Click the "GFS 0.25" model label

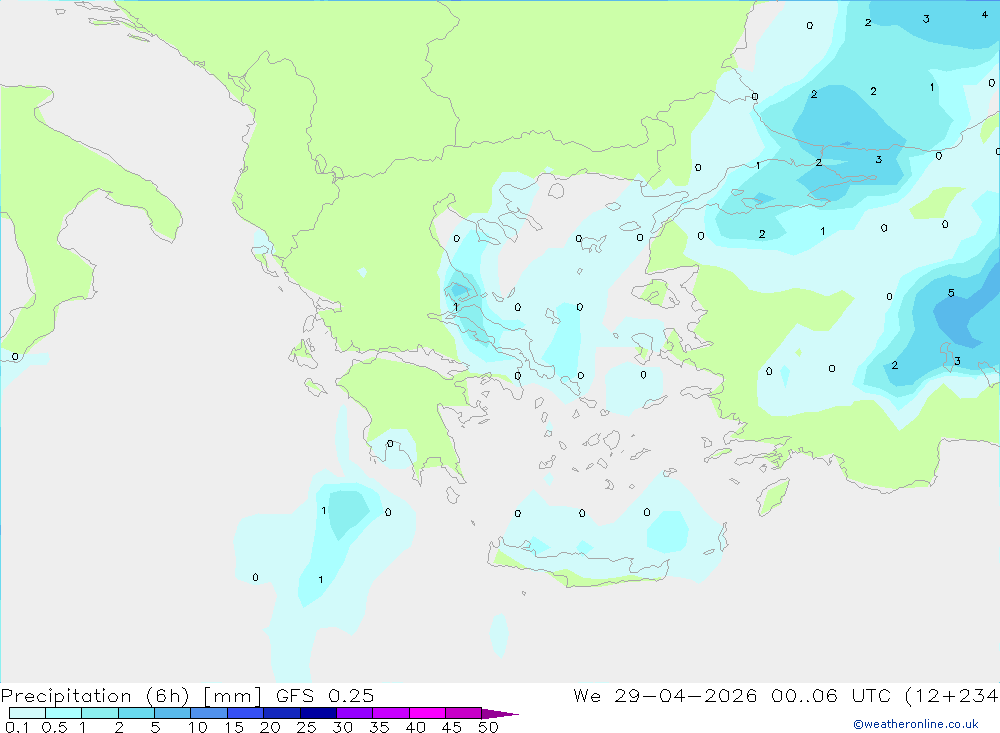coord(325,696)
